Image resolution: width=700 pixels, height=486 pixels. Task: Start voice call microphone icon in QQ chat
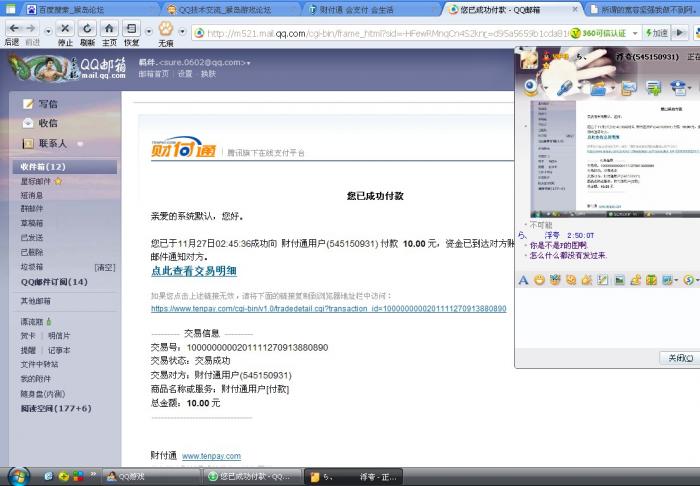[564, 87]
